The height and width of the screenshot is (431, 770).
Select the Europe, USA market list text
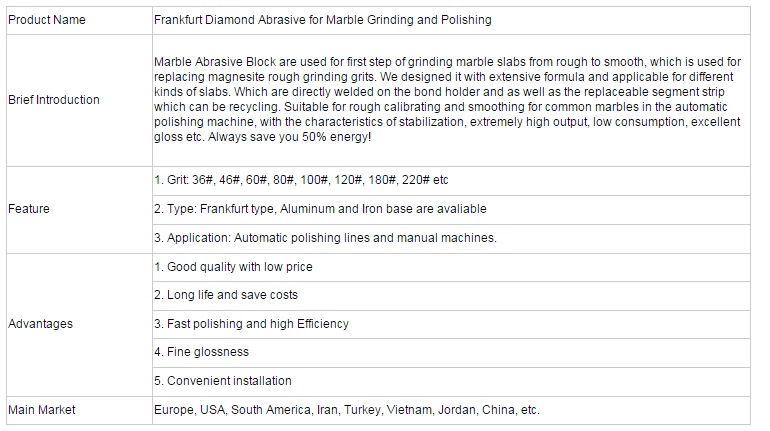coord(346,410)
